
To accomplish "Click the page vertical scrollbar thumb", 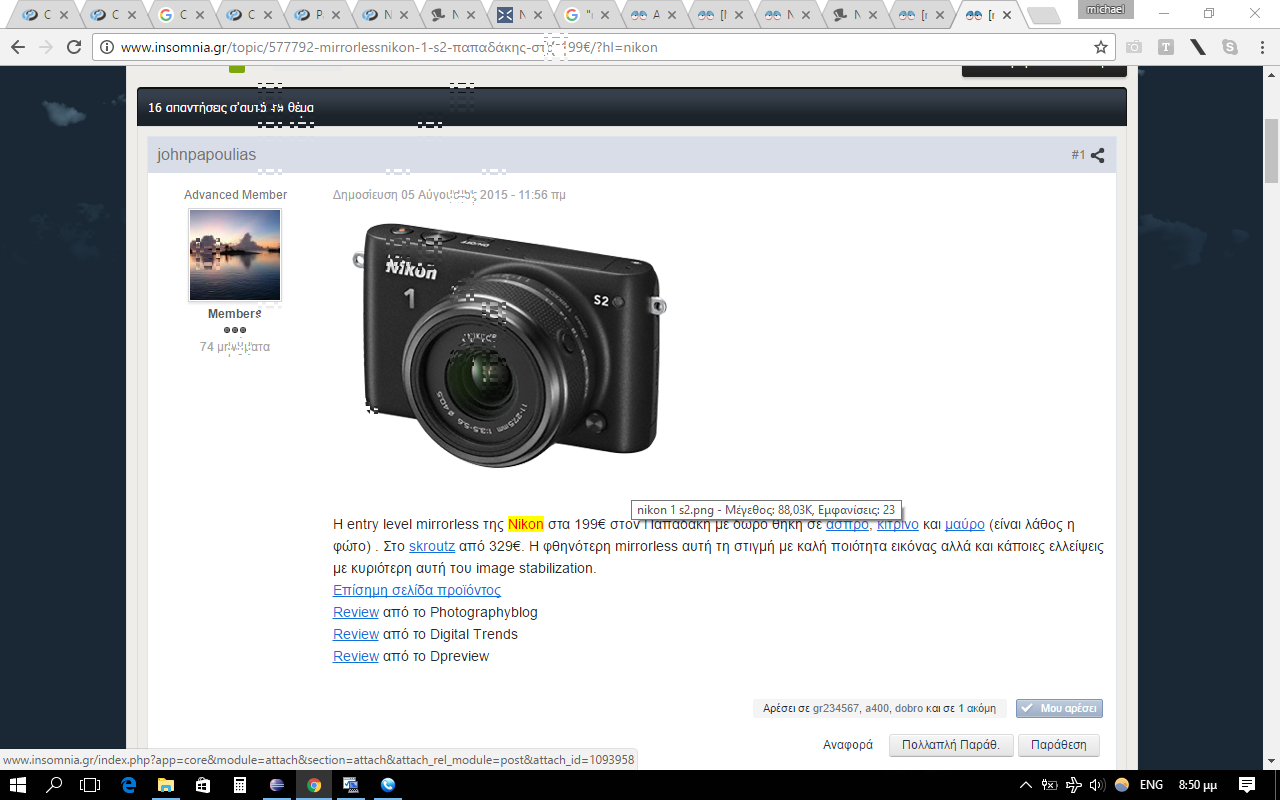I will pyautogui.click(x=1271, y=150).
